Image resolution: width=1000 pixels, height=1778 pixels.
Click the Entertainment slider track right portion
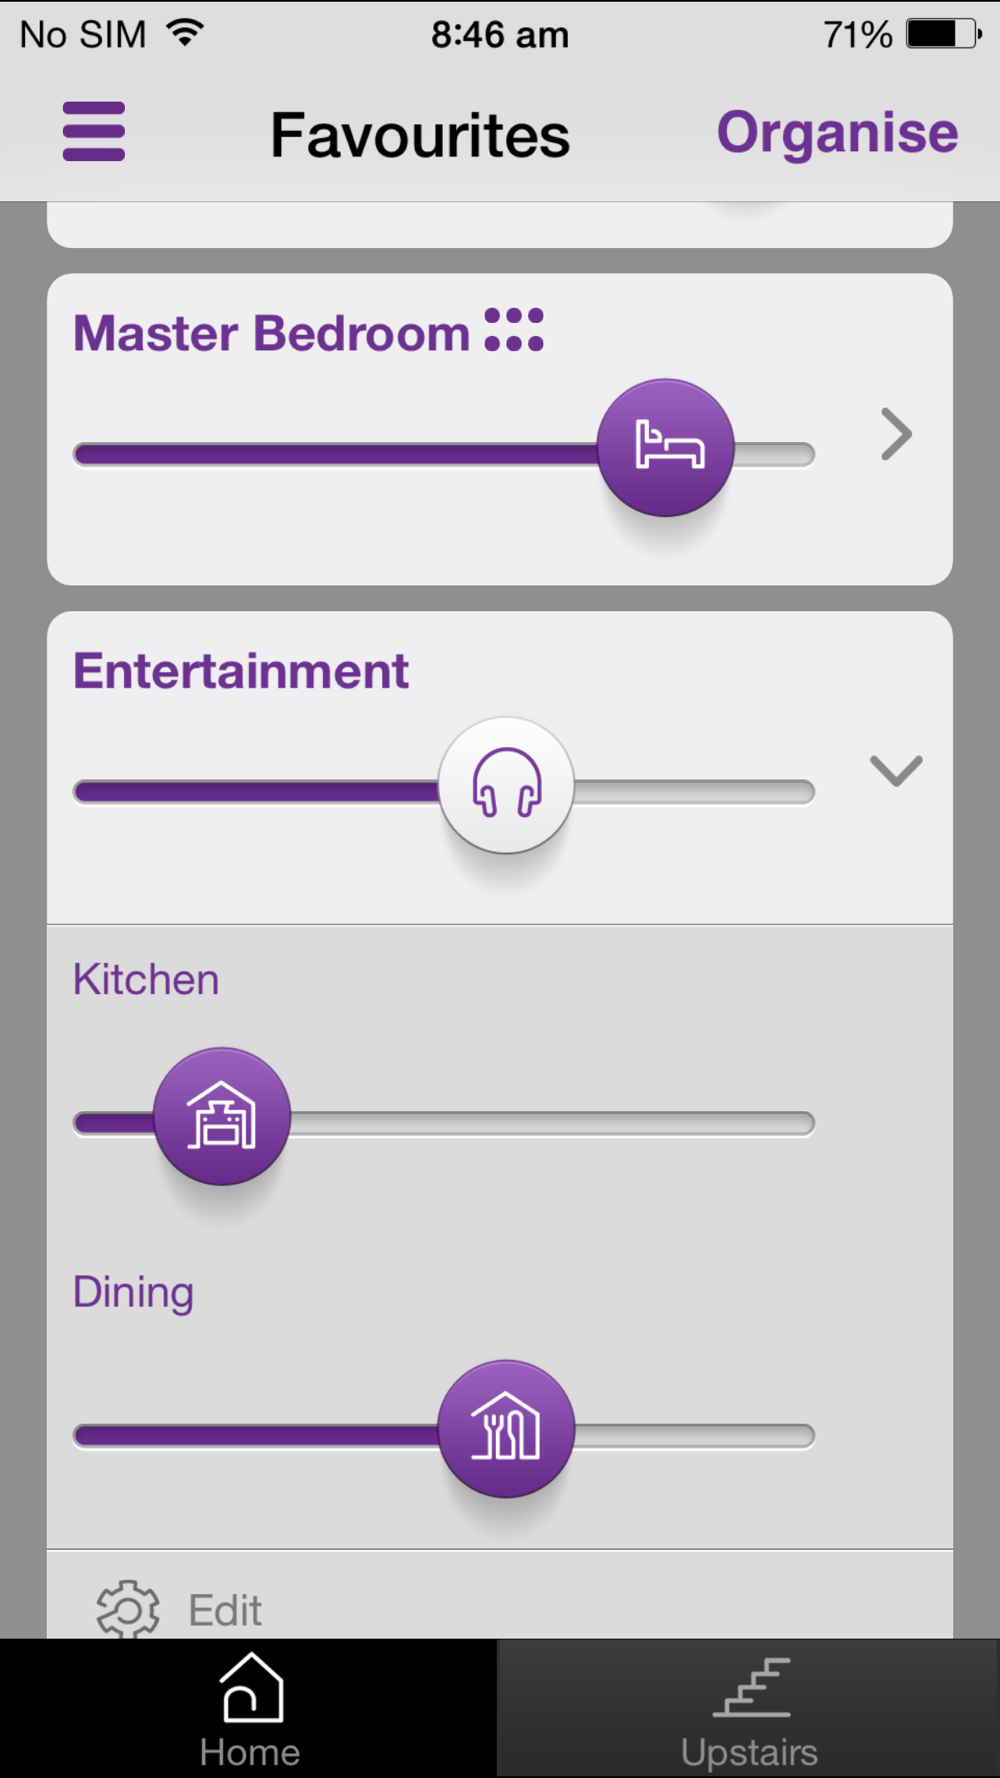[695, 792]
